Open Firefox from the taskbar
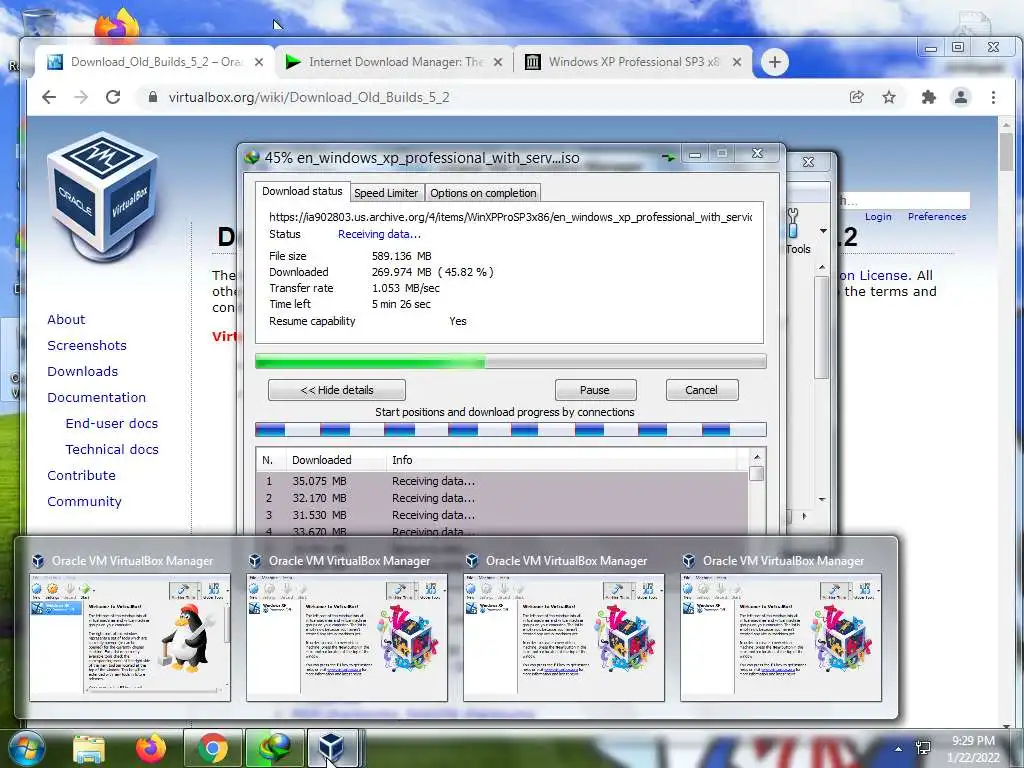 click(x=151, y=749)
